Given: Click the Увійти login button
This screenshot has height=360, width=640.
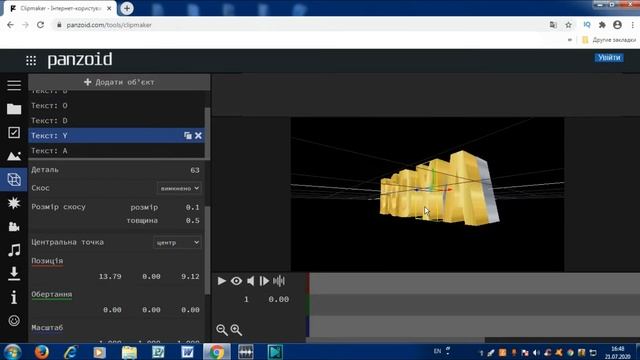Looking at the screenshot, I should (609, 58).
